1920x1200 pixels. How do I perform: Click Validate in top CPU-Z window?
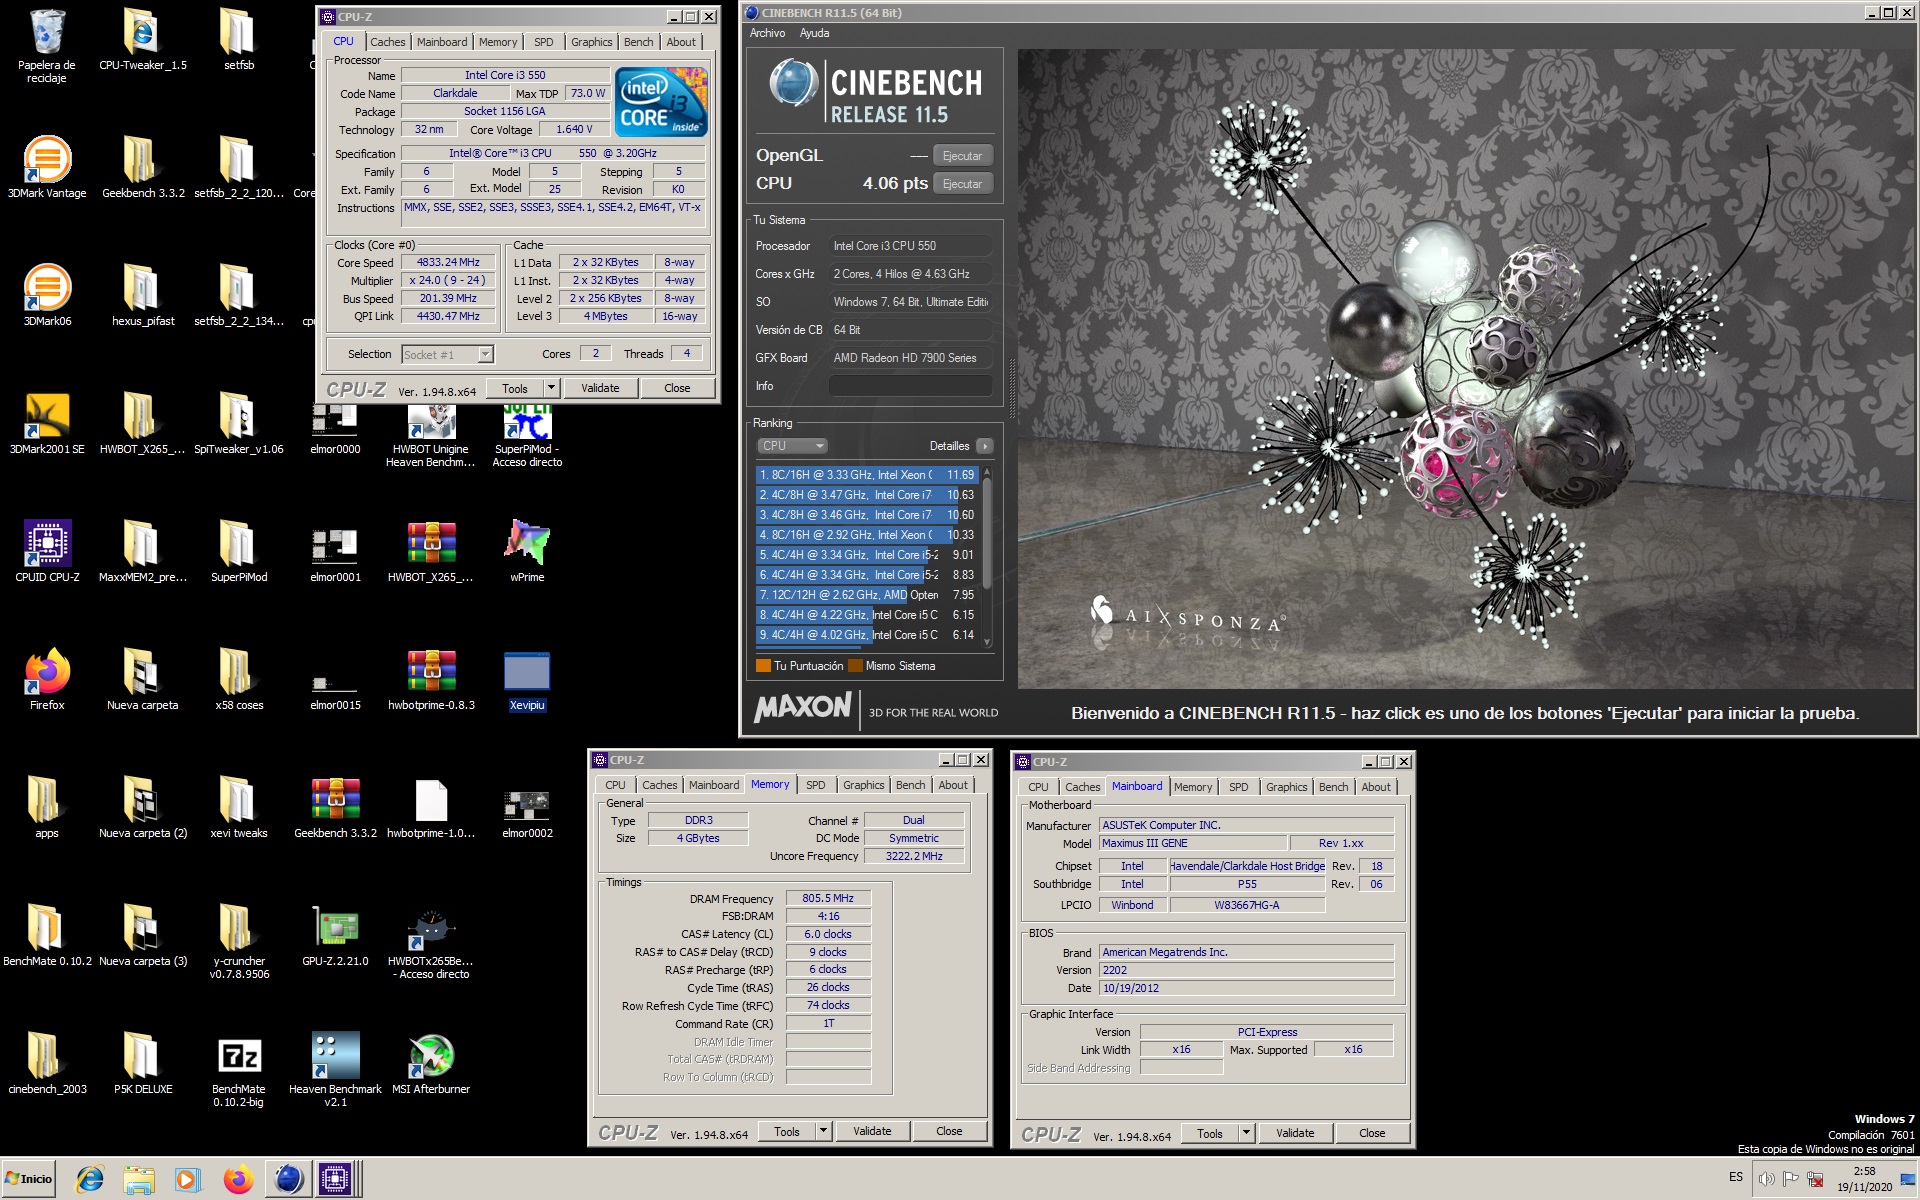pos(600,388)
